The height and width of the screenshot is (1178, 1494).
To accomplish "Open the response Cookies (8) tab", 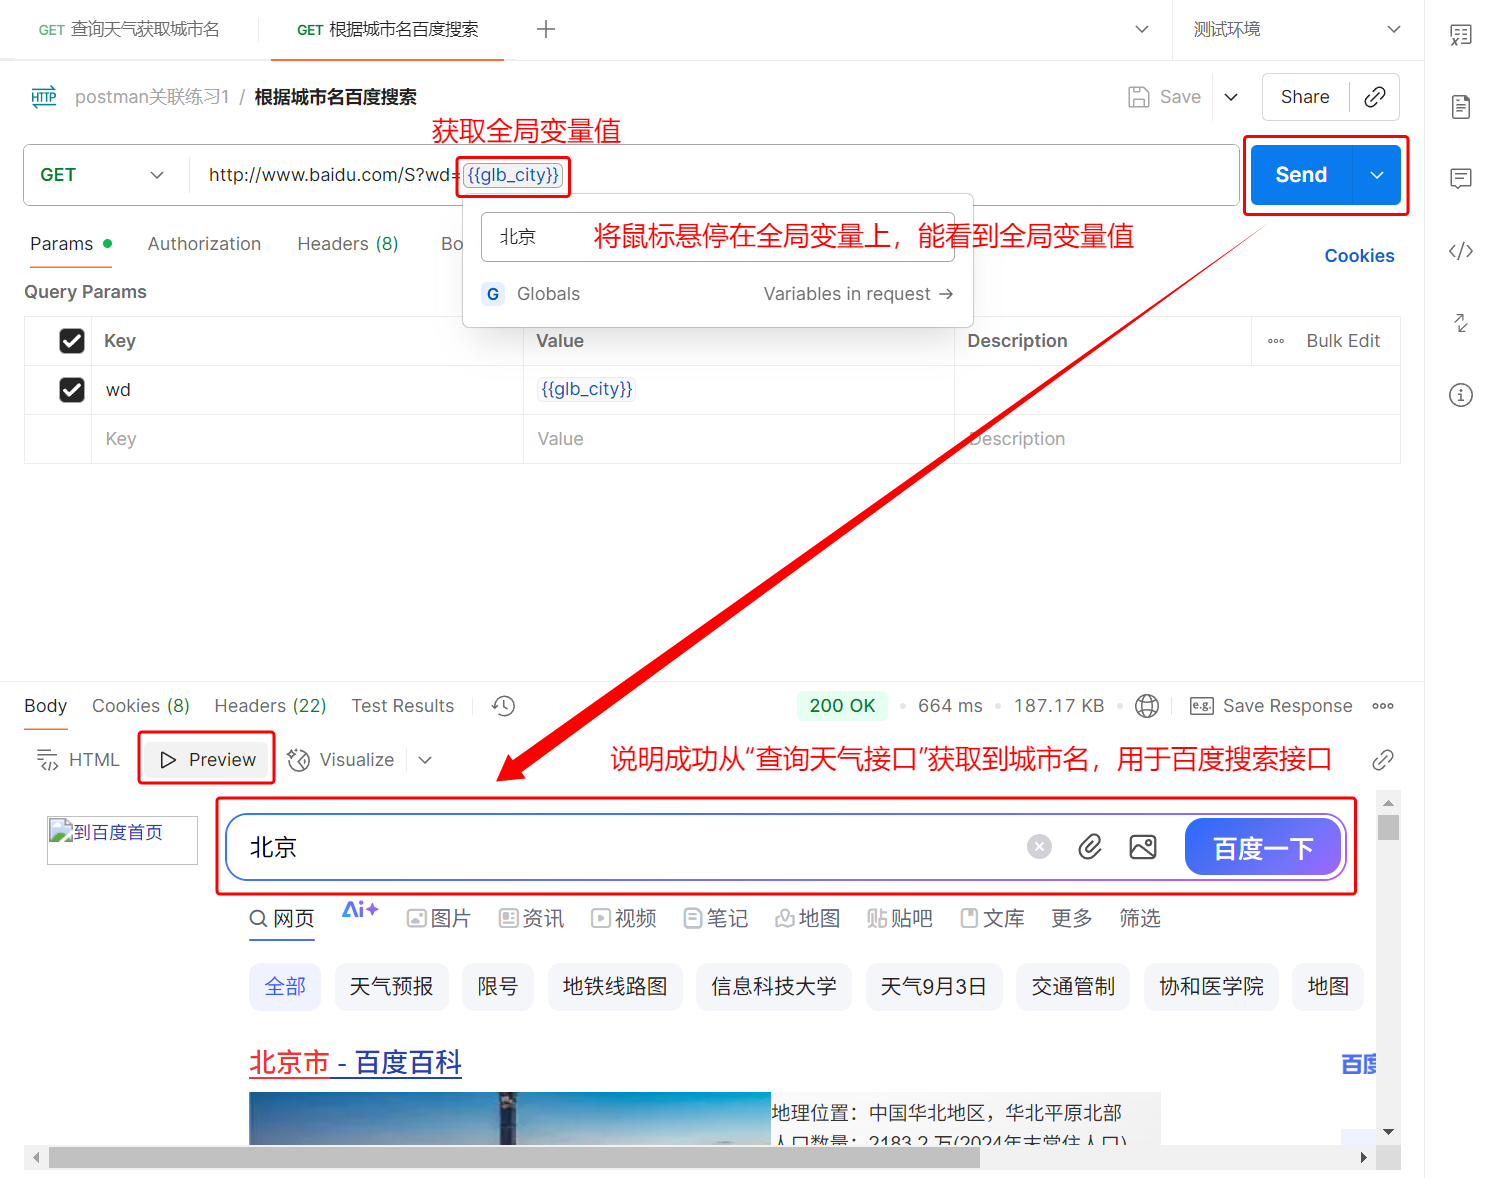I will [141, 706].
